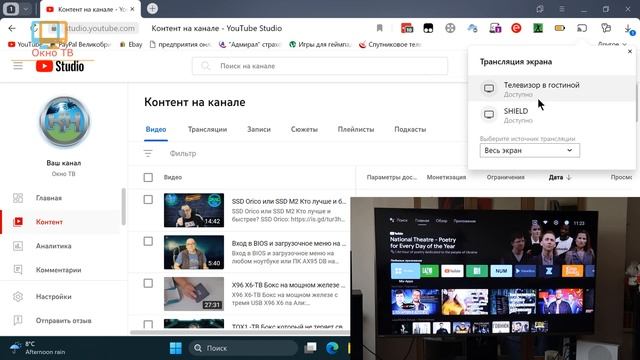Open the SSD Orico или SSD M2 title

(289, 201)
